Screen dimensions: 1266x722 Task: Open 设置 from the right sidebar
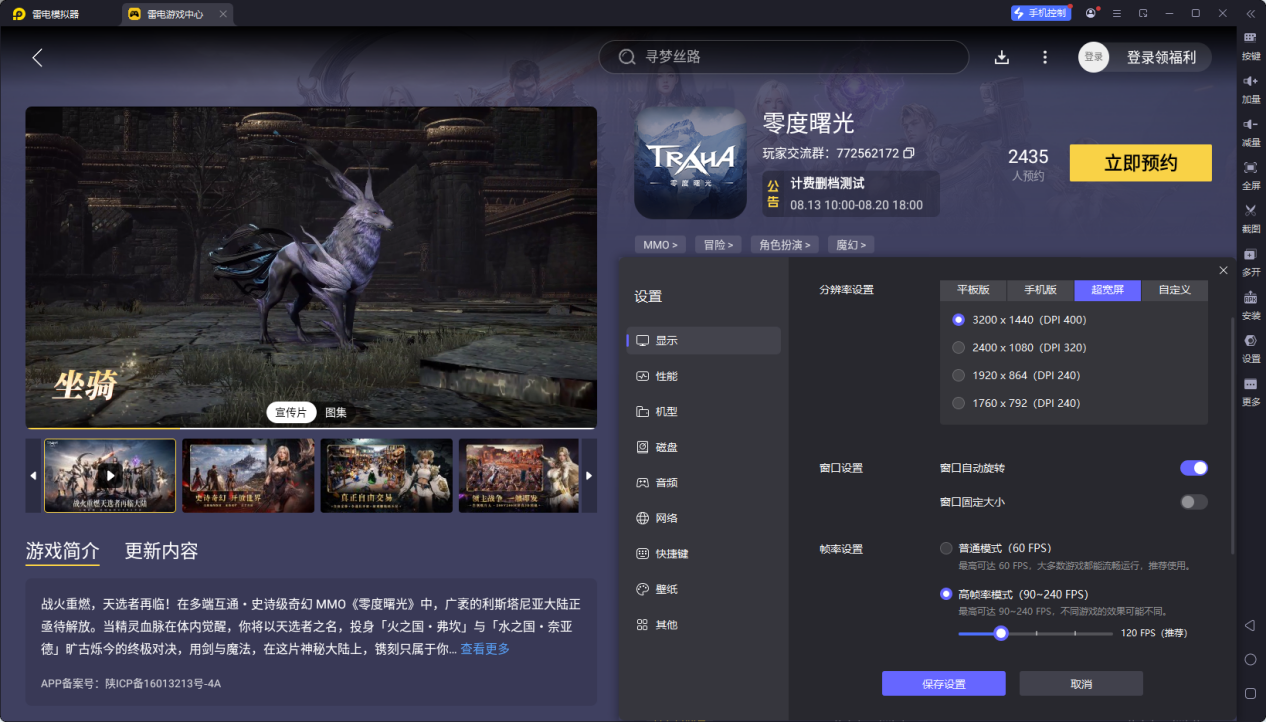coord(1250,347)
